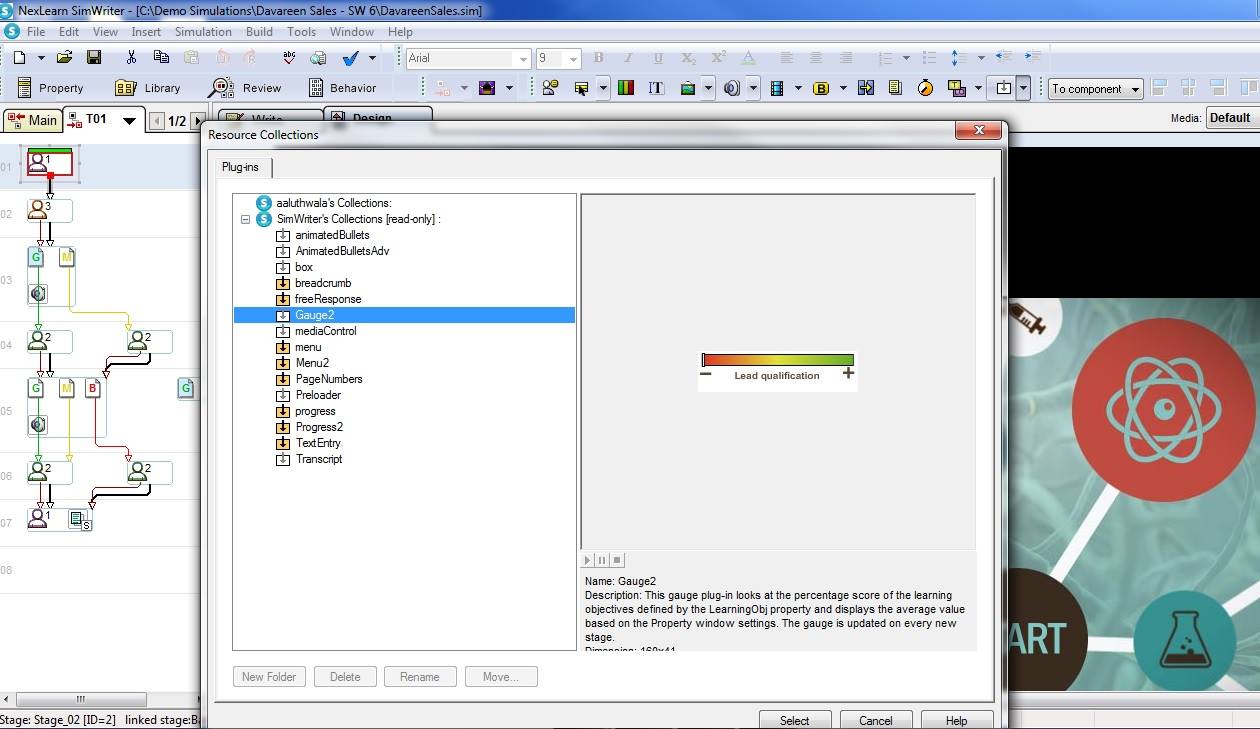This screenshot has width=1260, height=729.
Task: Click the hotspot pointer icon
Action: [x=581, y=88]
